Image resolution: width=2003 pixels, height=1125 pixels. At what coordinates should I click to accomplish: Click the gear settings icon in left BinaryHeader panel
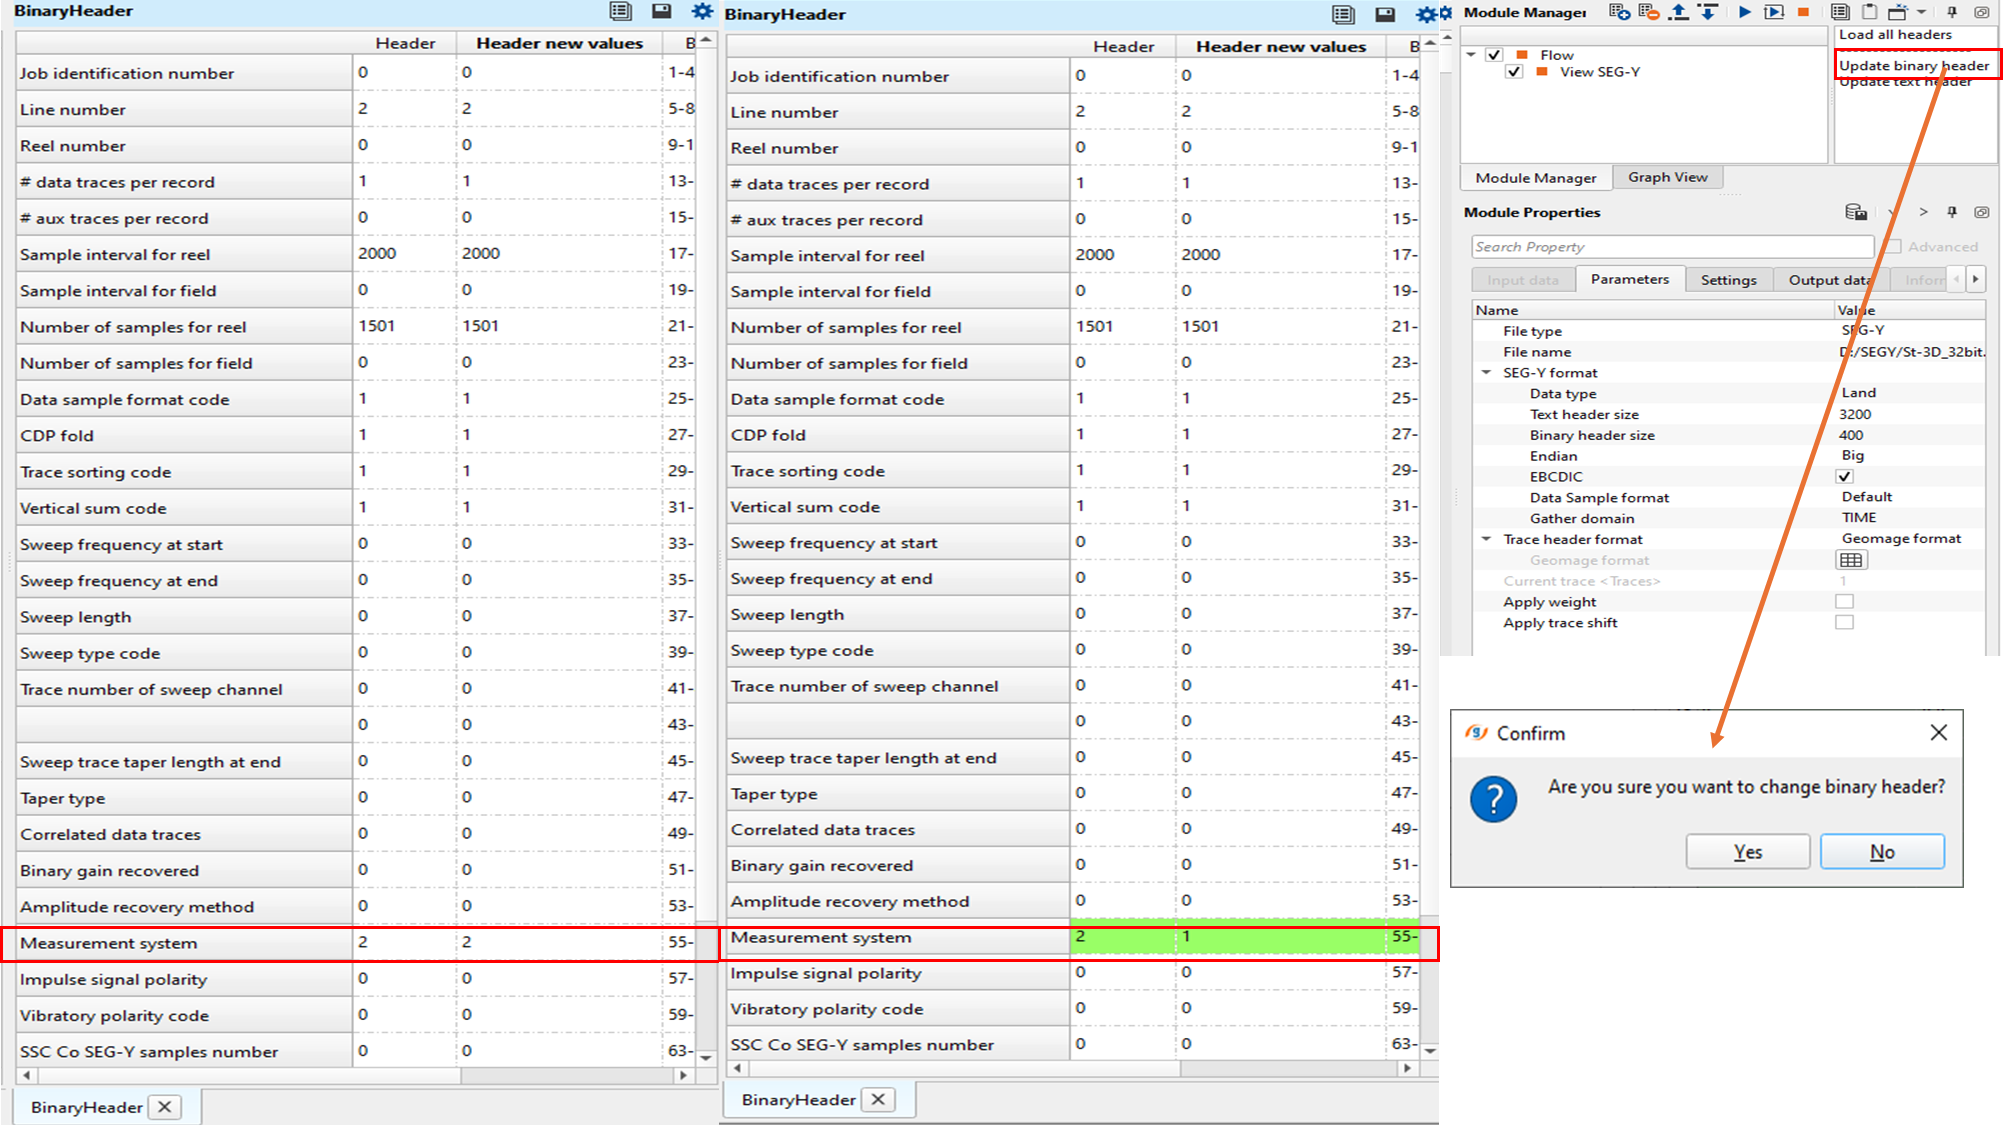(x=702, y=11)
